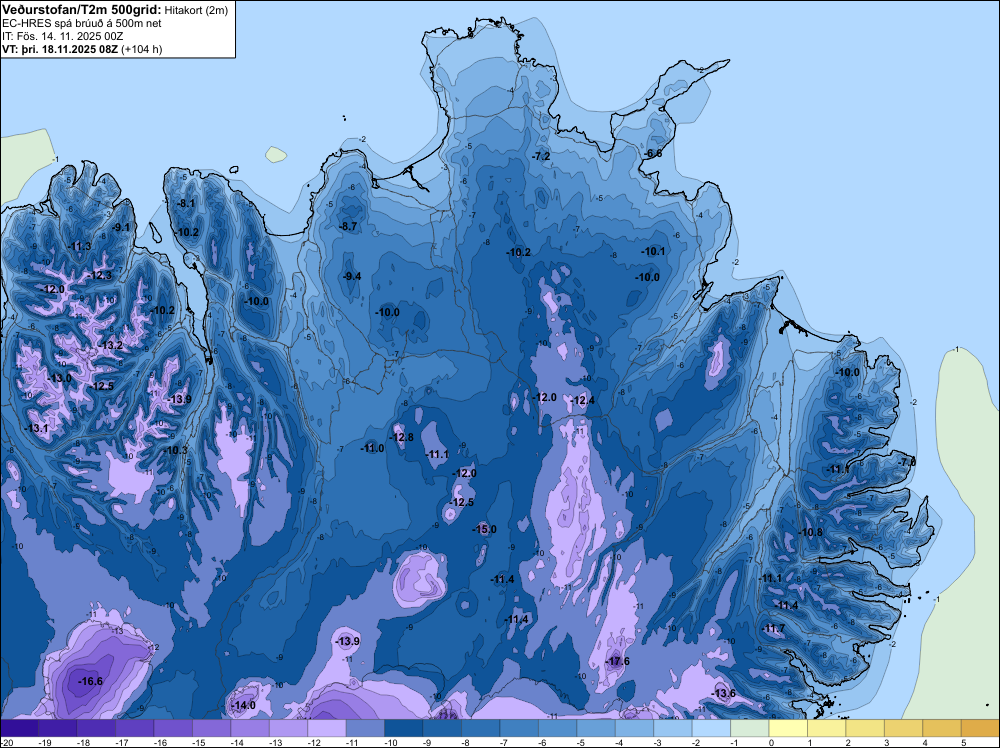The height and width of the screenshot is (748, 1000).
Task: Click legend swatch between 2 and 3
Action: coord(865,728)
